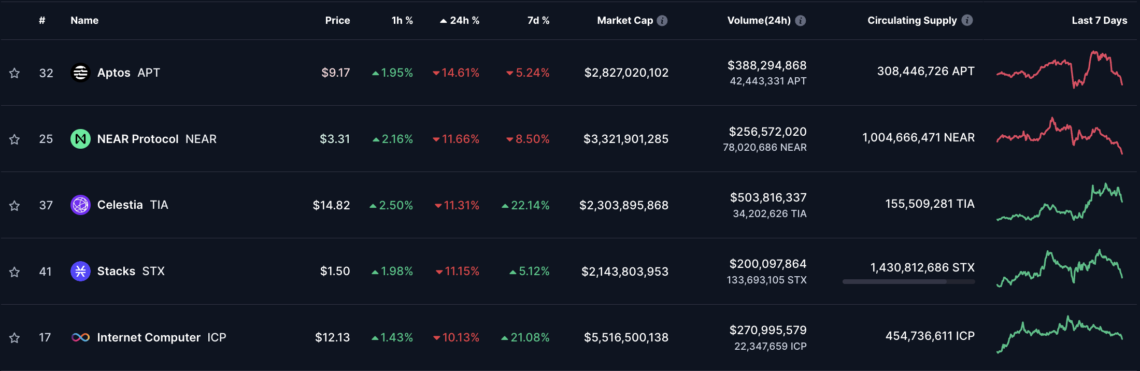This screenshot has width=1140, height=371.
Task: Open Aptos trading volume of $388,294,868
Action: point(766,65)
